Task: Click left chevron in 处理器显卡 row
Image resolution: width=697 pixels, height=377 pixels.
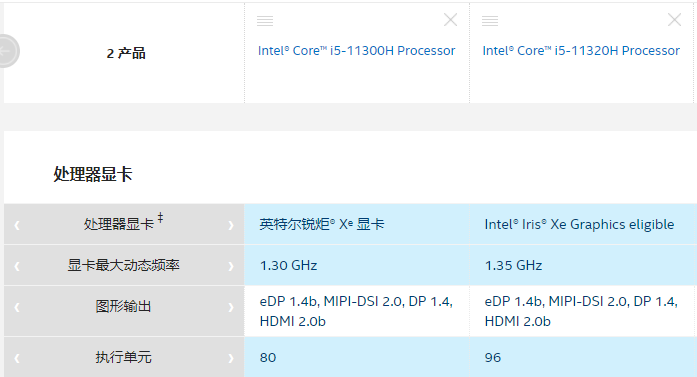Action: click(17, 225)
